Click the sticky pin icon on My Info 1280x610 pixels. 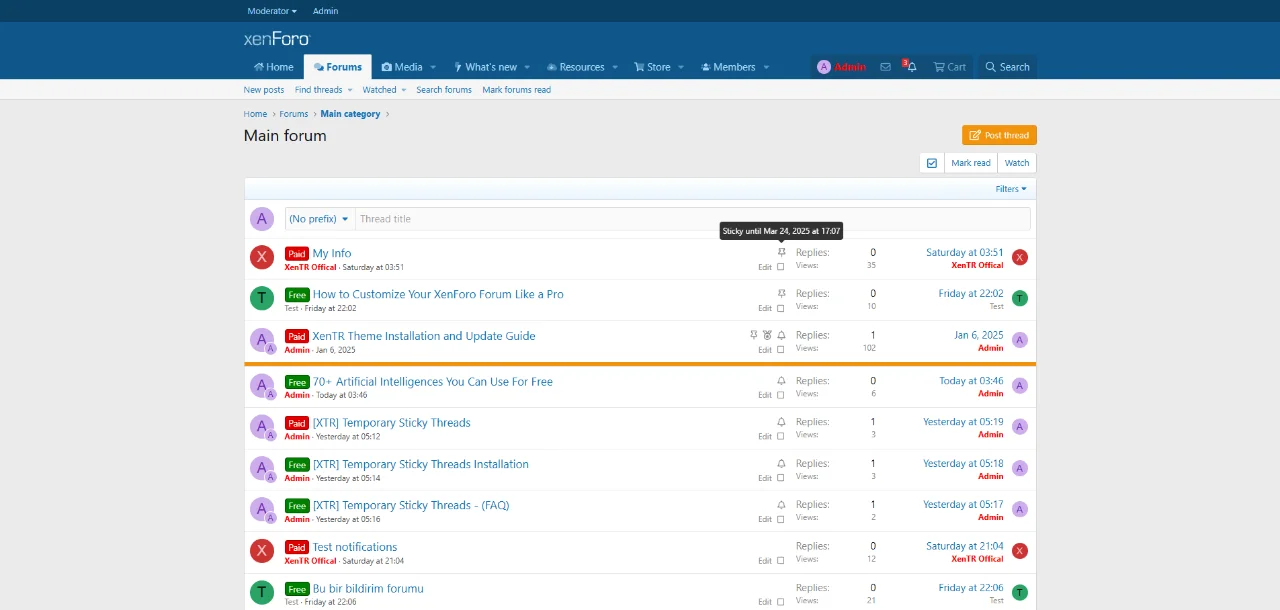(781, 253)
